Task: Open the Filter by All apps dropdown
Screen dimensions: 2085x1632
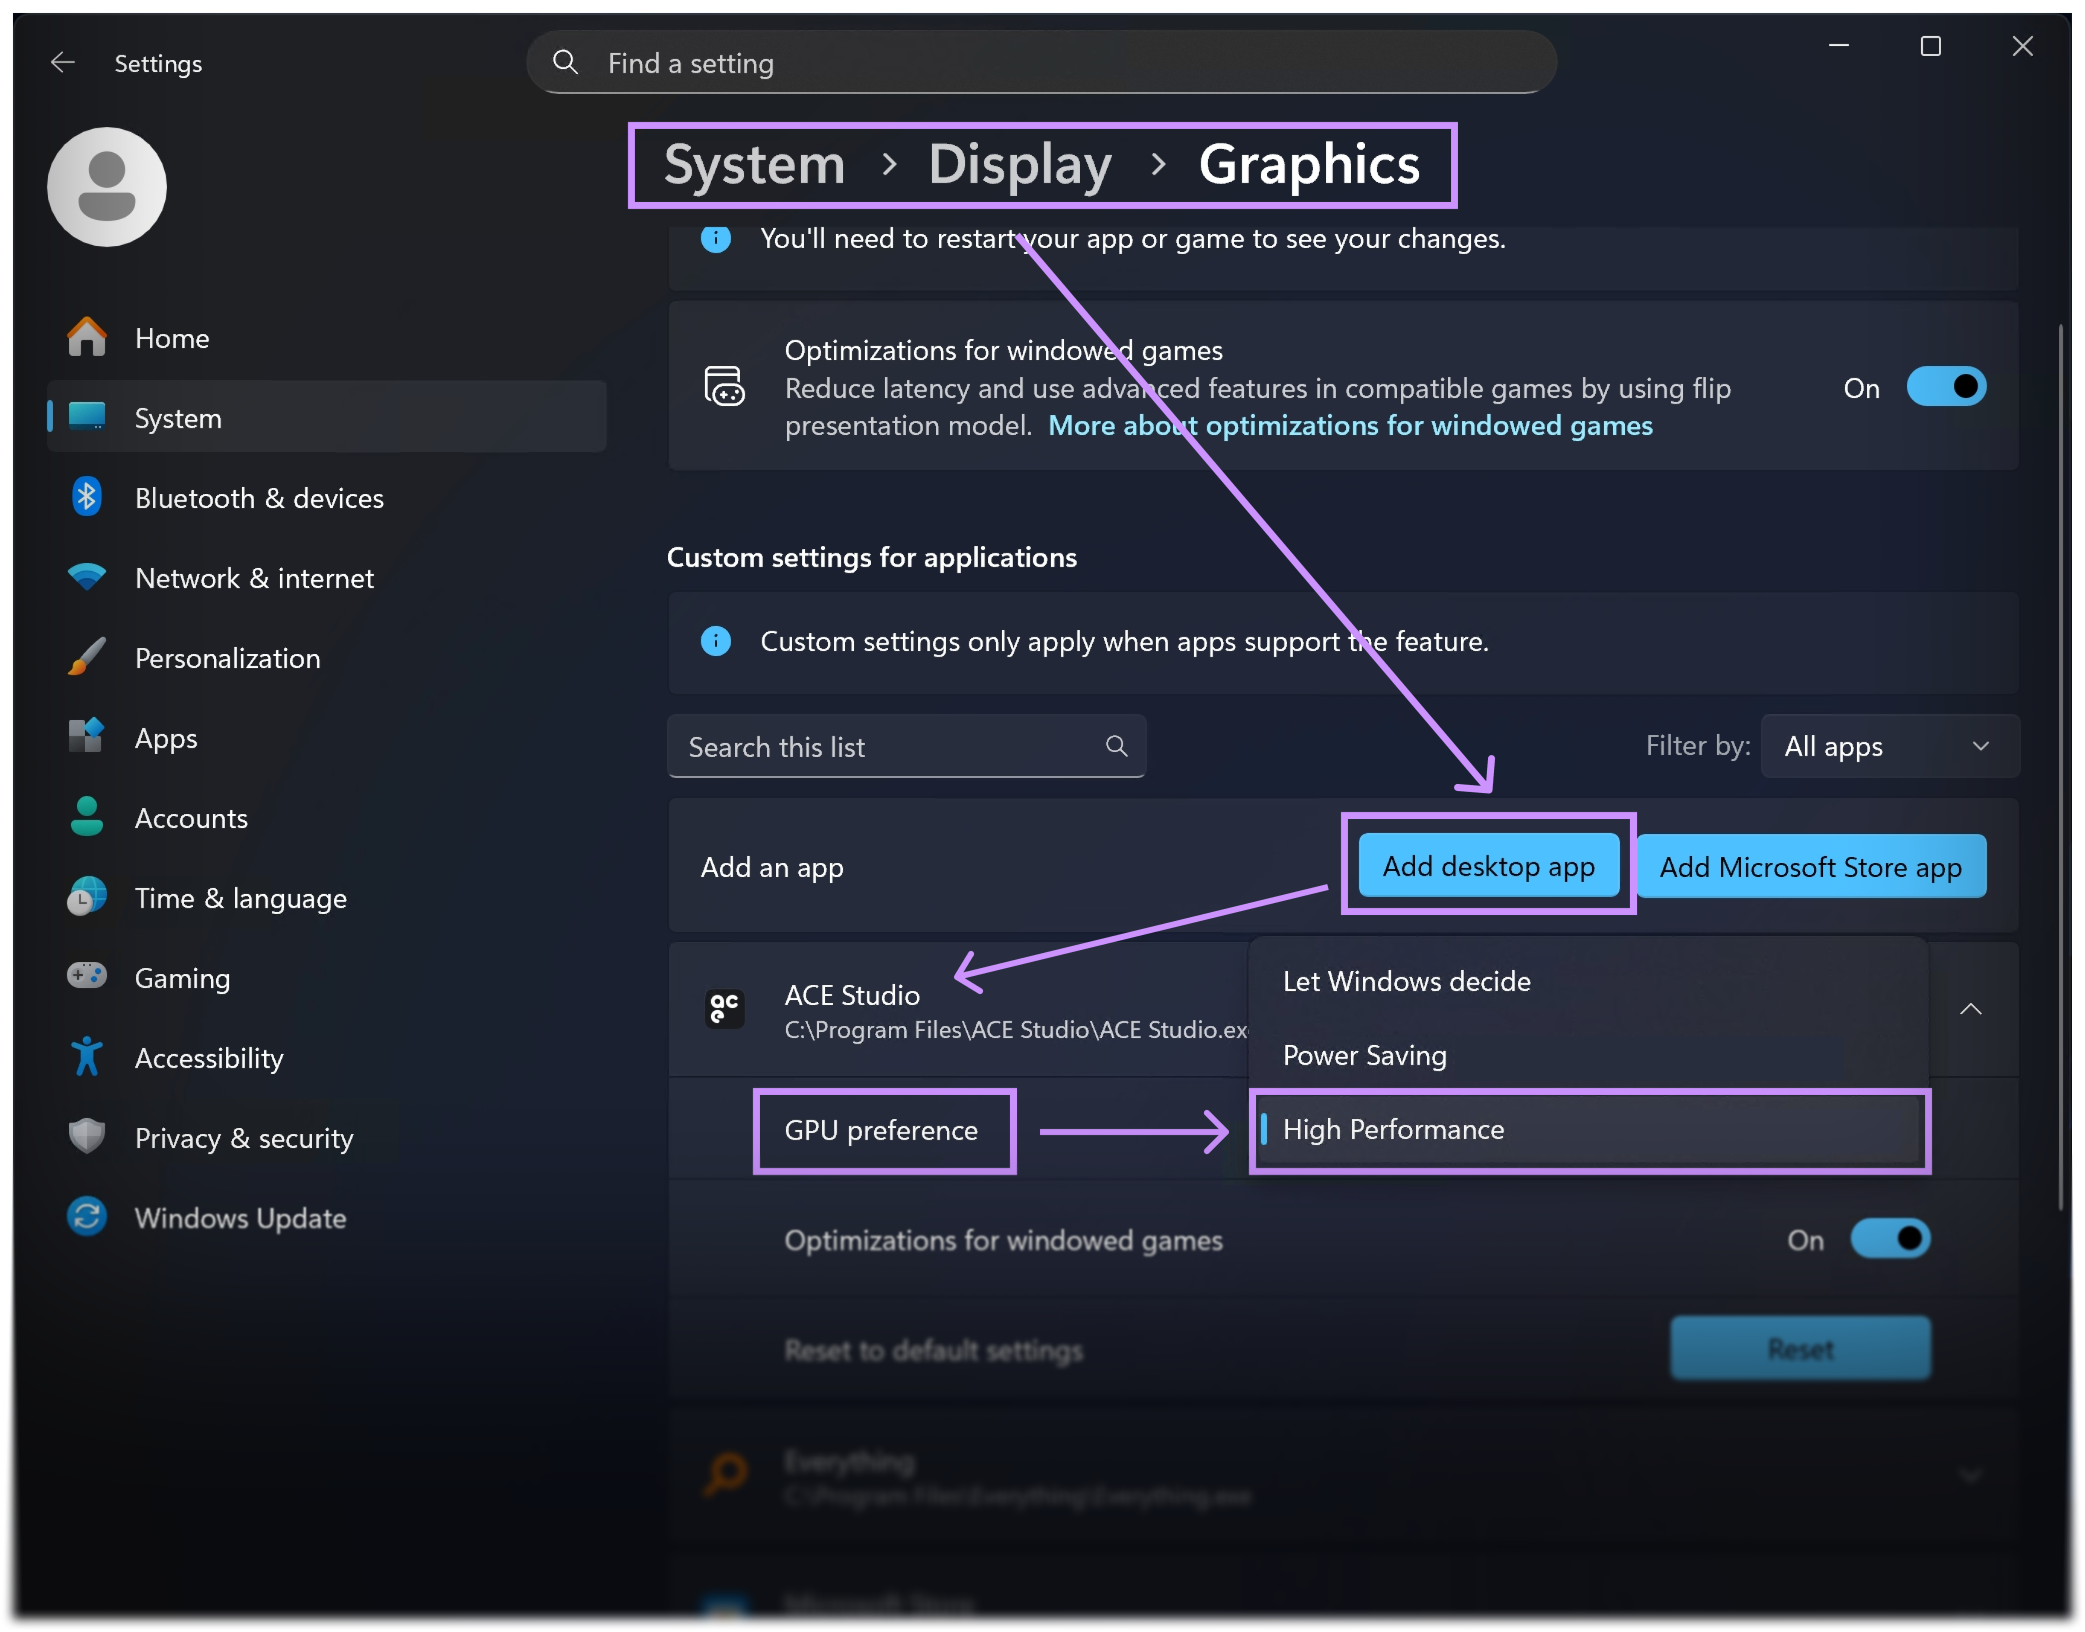Action: [x=1888, y=746]
